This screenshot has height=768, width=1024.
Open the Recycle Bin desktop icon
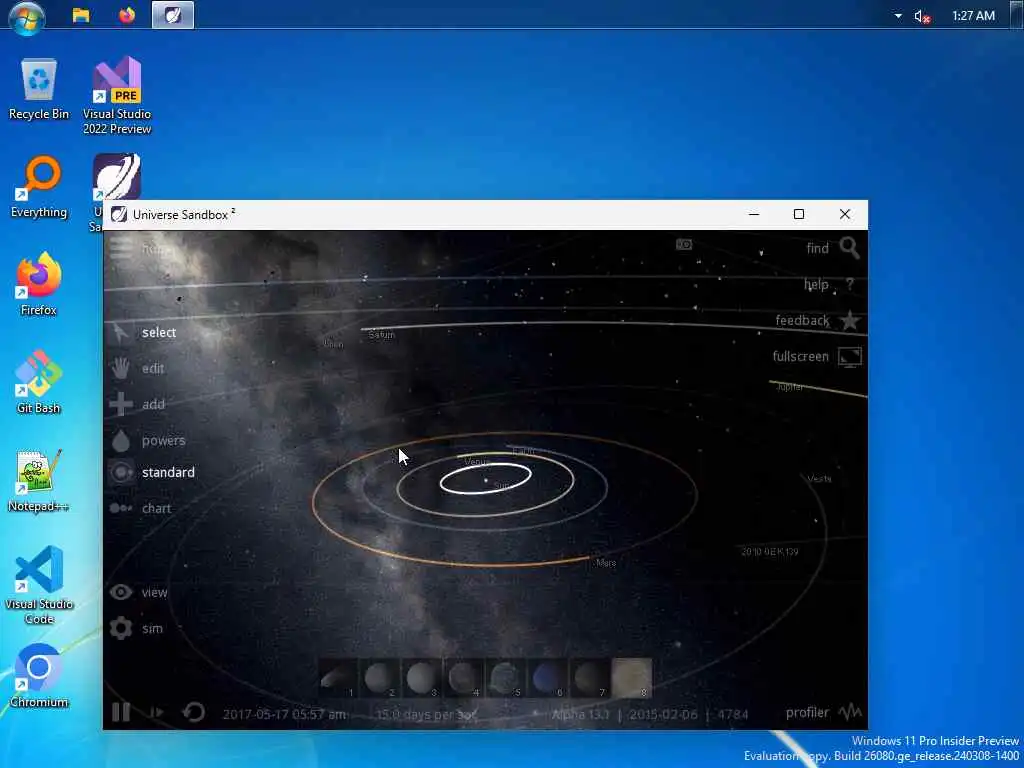pos(39,89)
